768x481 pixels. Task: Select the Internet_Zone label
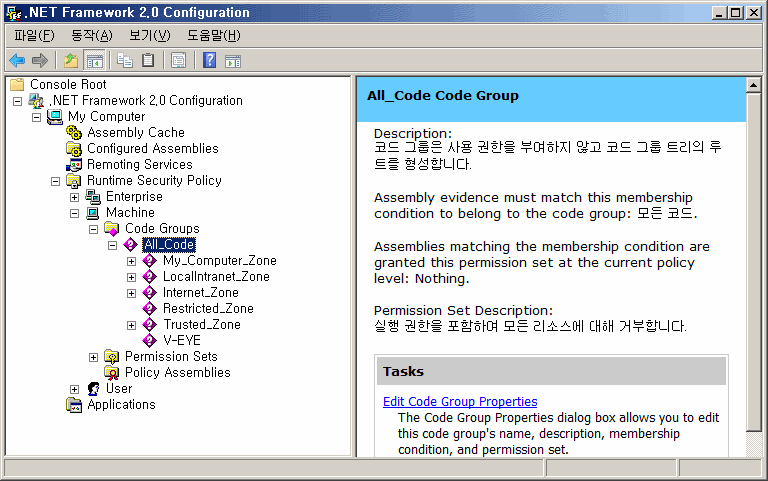click(x=200, y=292)
